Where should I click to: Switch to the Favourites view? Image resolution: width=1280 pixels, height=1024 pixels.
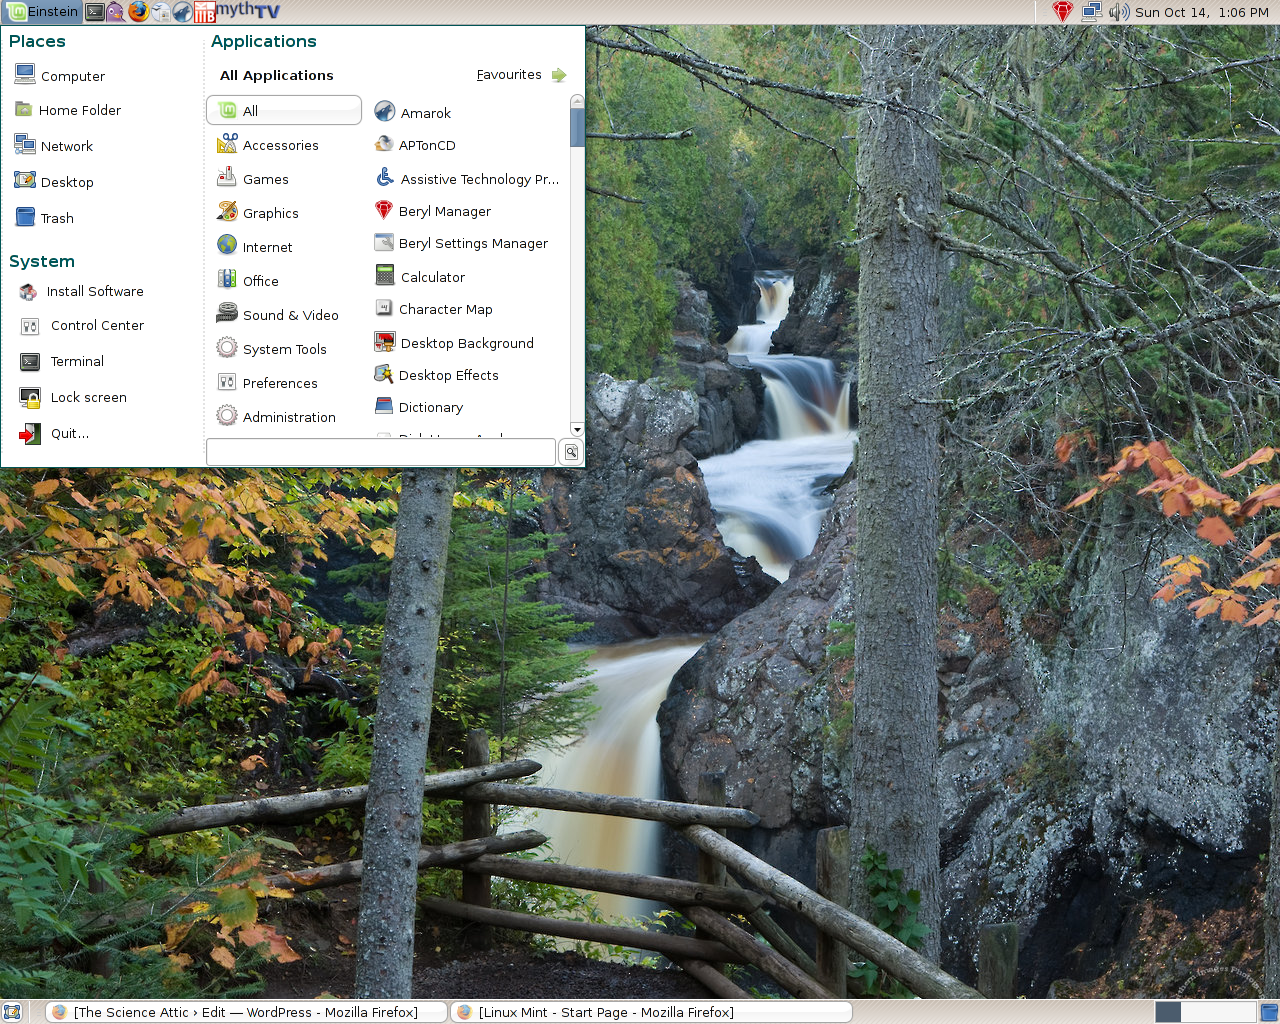pyautogui.click(x=521, y=75)
